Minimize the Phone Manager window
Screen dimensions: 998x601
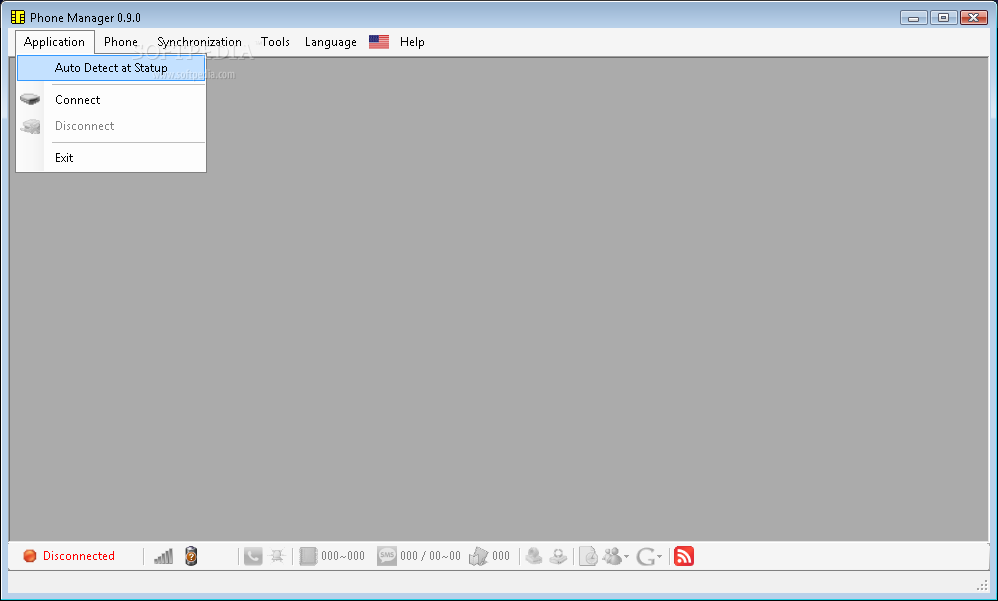[x=913, y=18]
